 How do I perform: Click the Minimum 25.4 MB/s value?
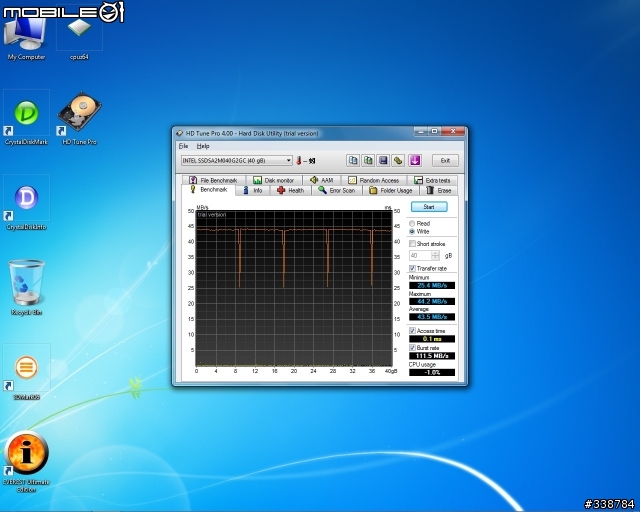(432, 285)
